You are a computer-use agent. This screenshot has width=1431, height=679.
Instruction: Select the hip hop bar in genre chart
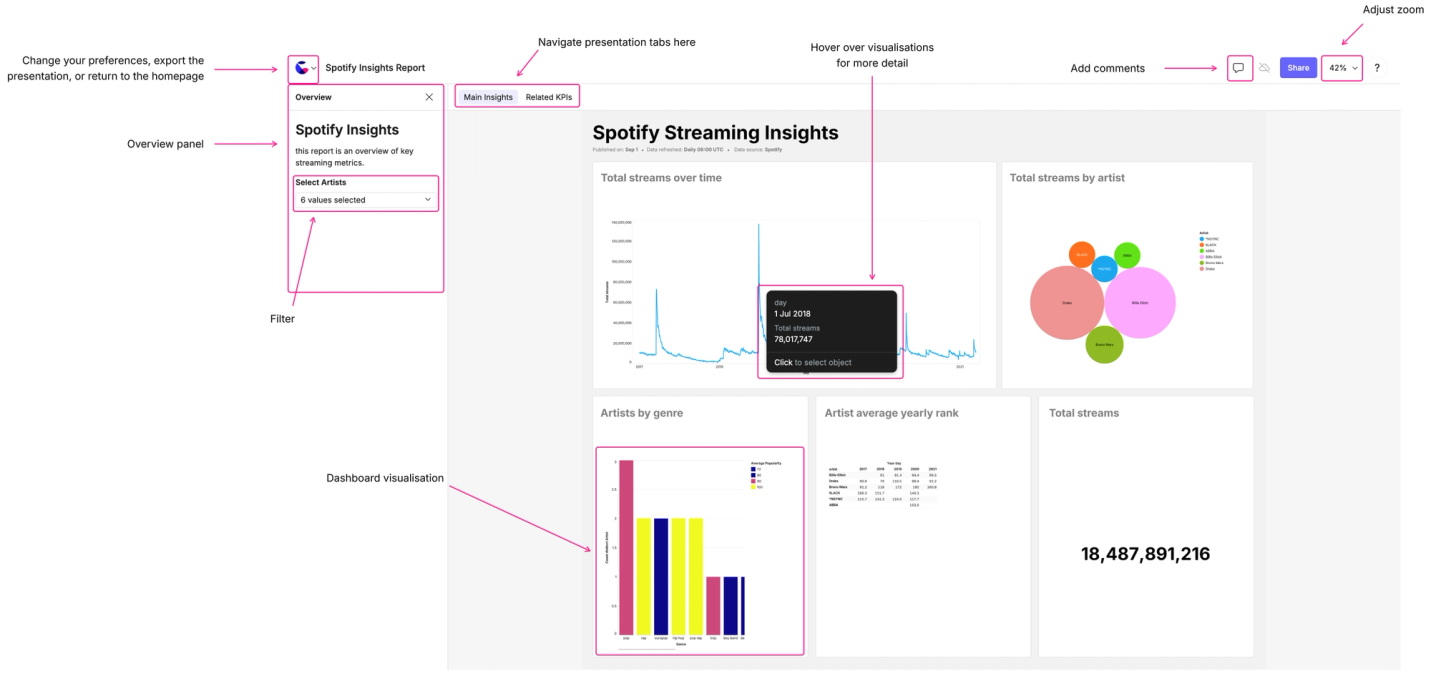click(678, 576)
